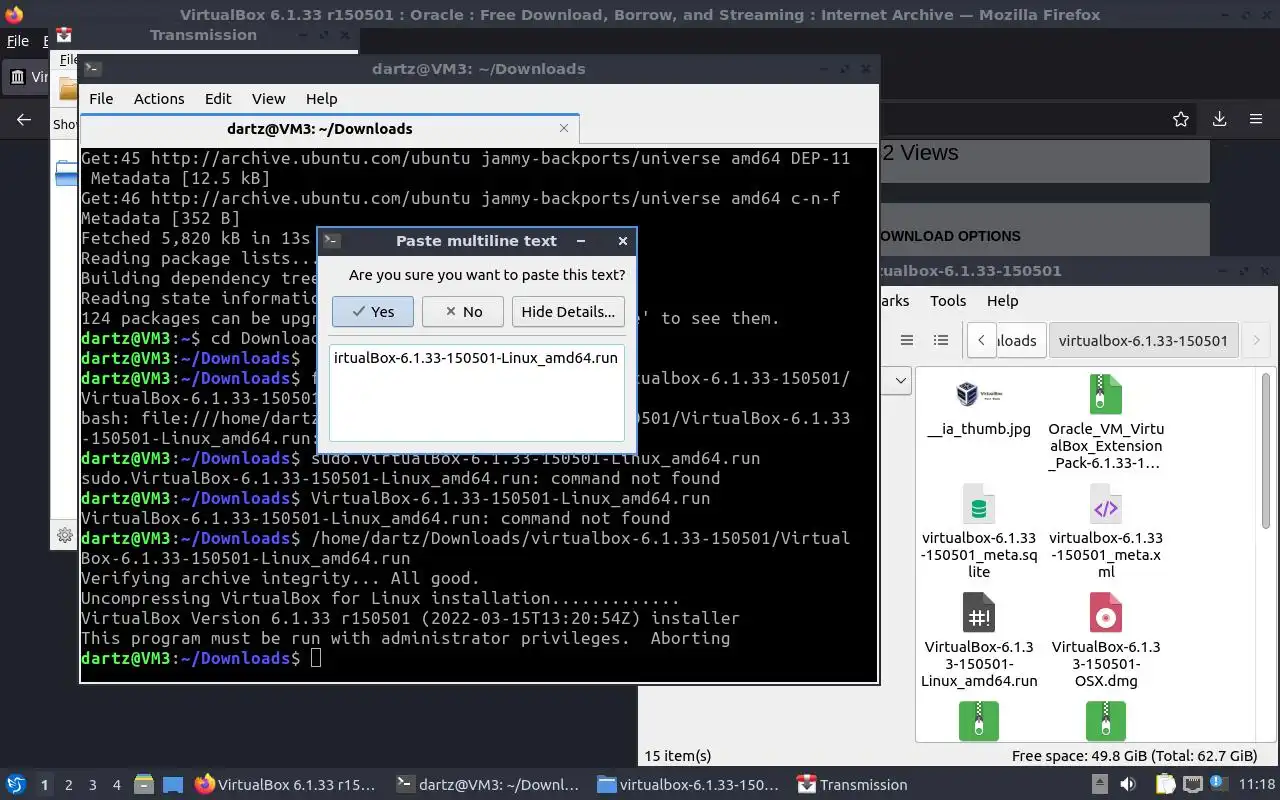The width and height of the screenshot is (1280, 800).
Task: Select the virtualbox-6.1.33-150501 path button
Action: [x=1143, y=340]
